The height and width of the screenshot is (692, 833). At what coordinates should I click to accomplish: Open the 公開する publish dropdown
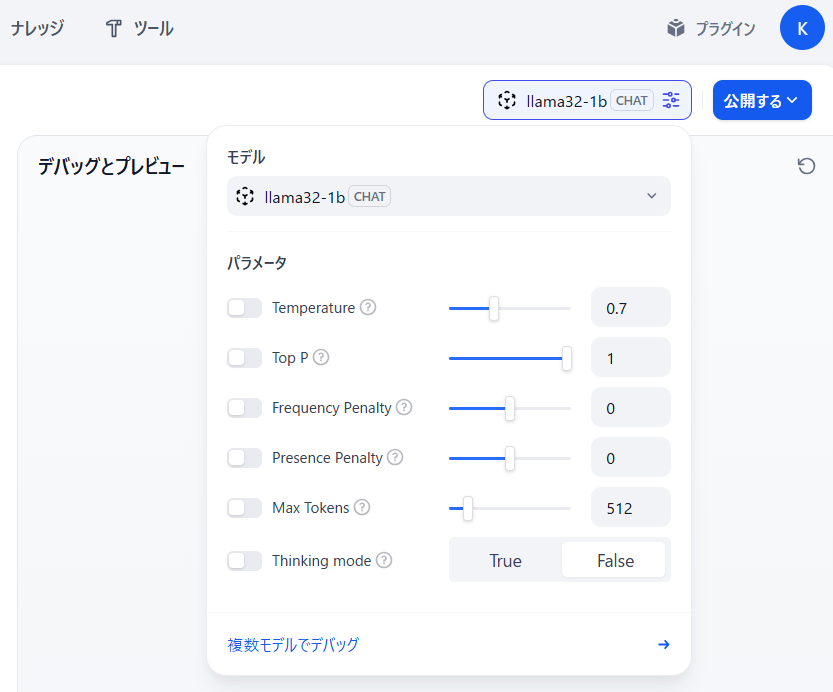(x=762, y=100)
